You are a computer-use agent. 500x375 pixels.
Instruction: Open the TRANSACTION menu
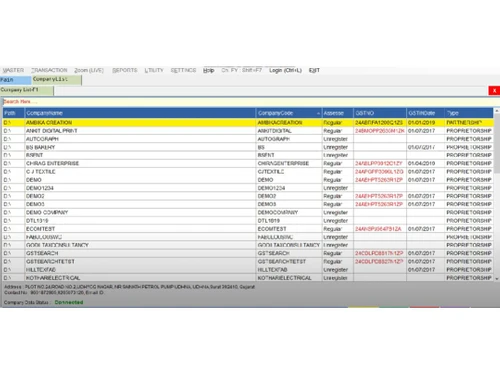pyautogui.click(x=49, y=70)
